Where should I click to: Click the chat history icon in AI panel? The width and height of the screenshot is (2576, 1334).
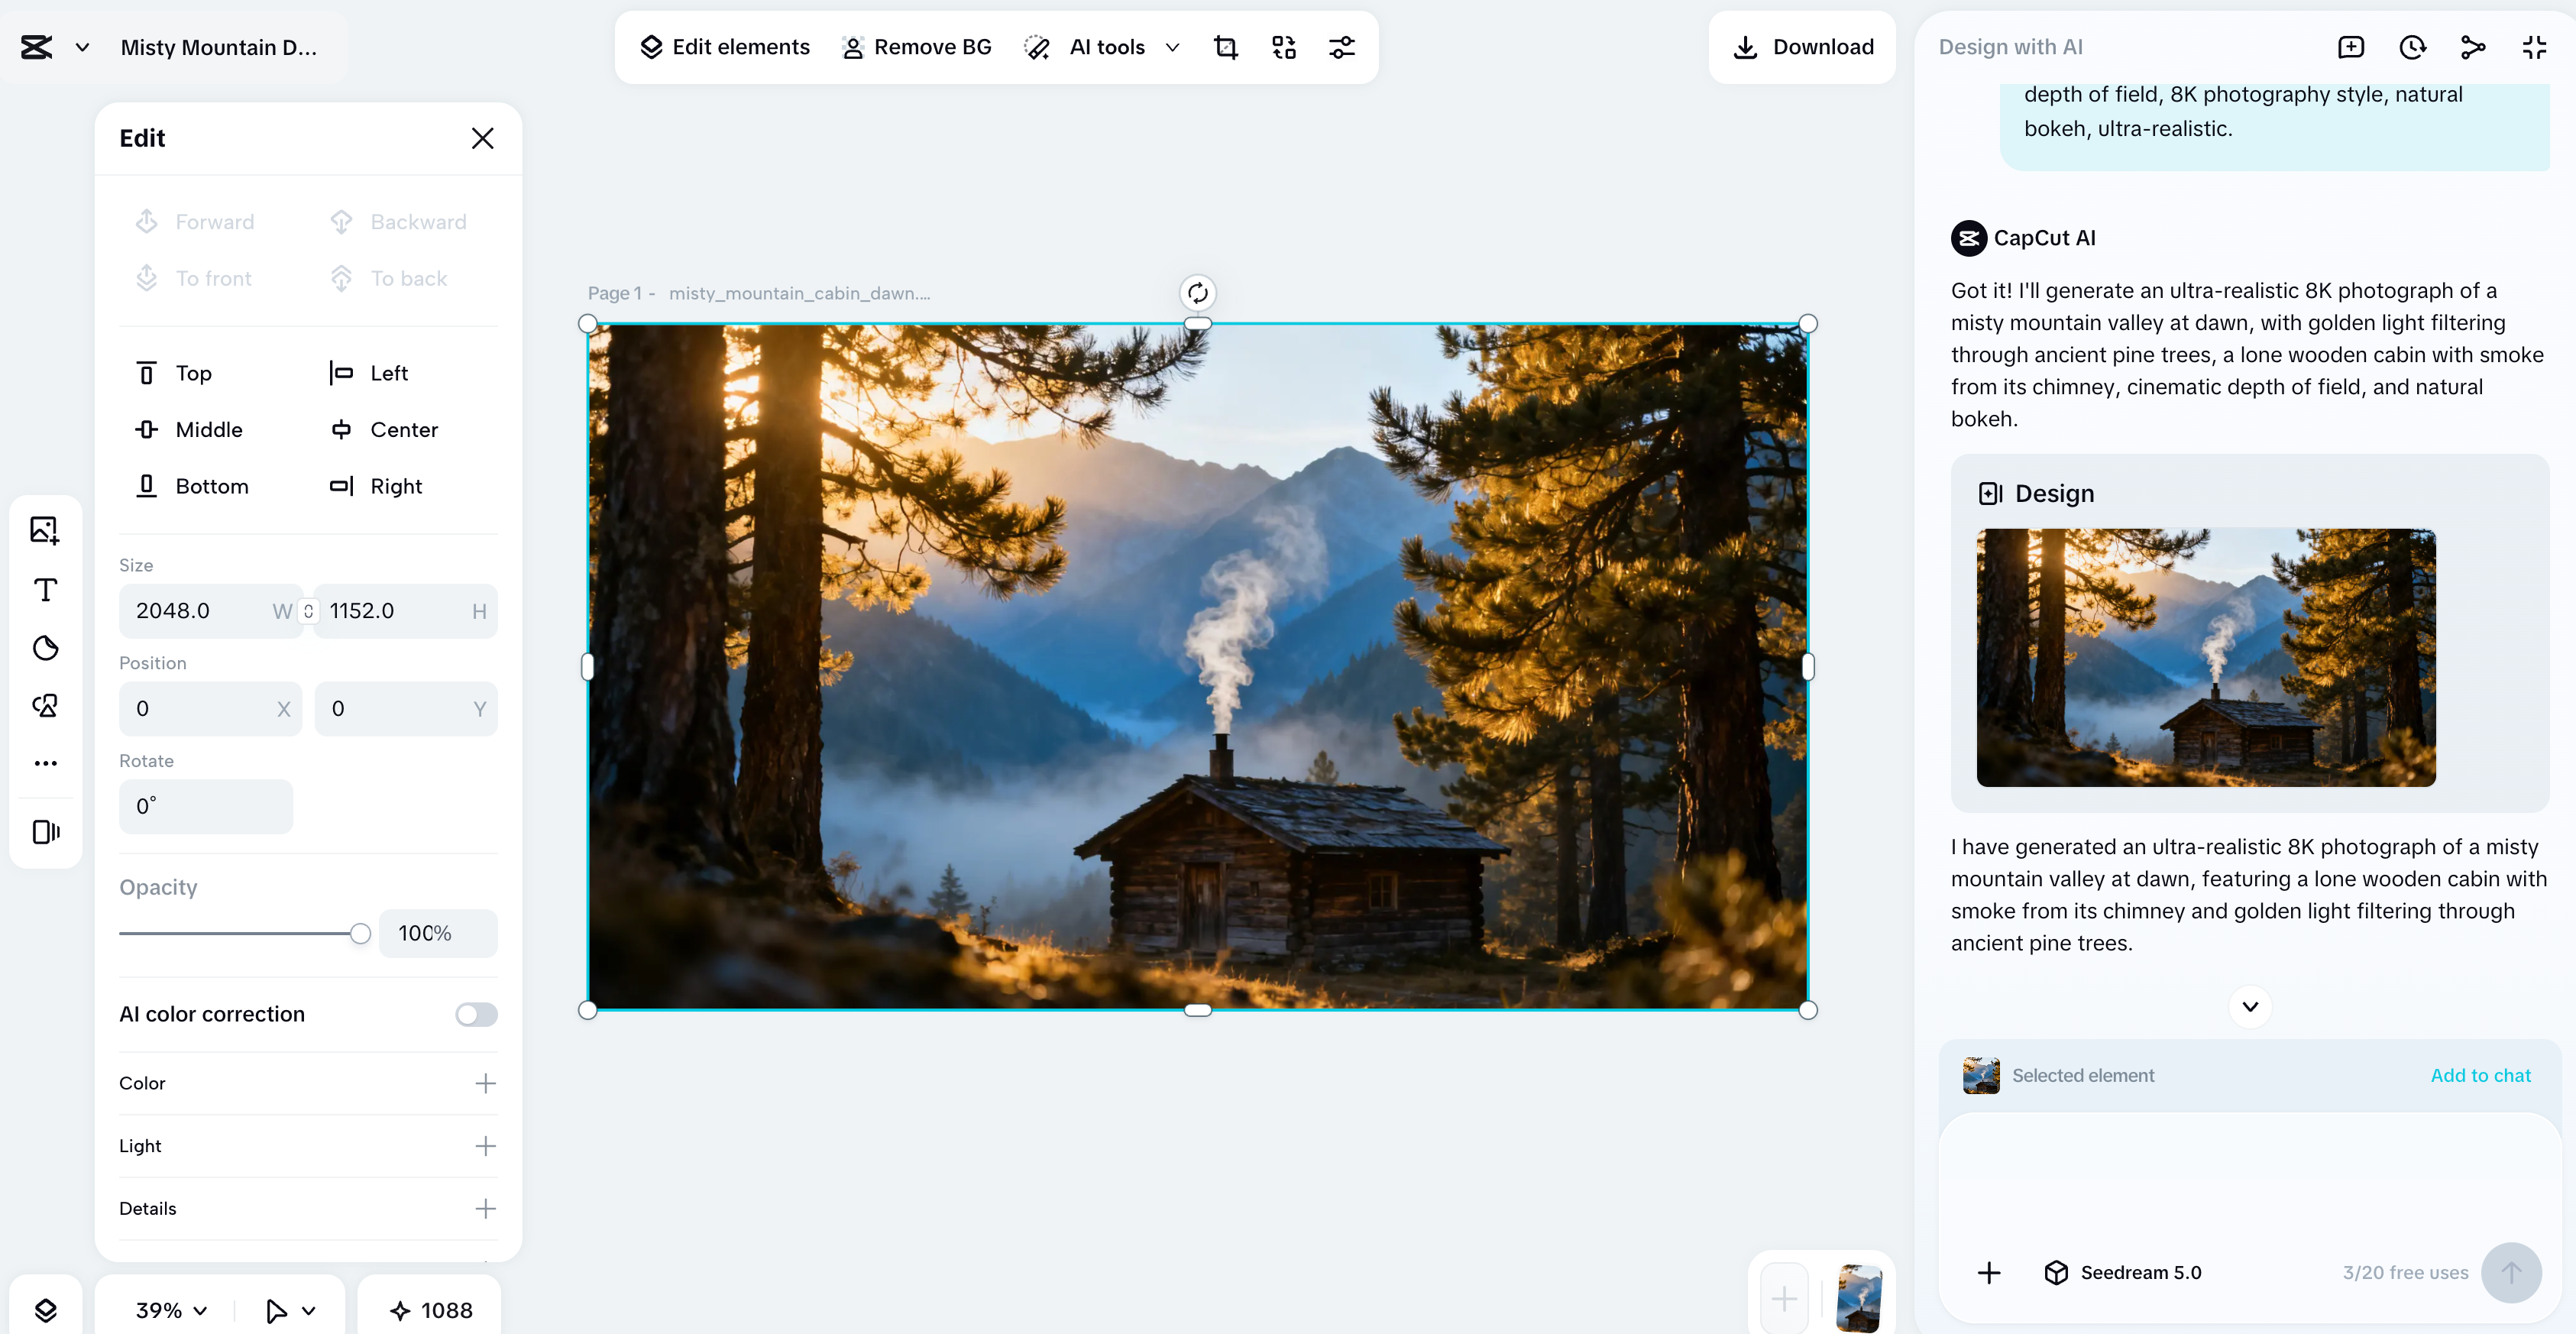point(2413,47)
